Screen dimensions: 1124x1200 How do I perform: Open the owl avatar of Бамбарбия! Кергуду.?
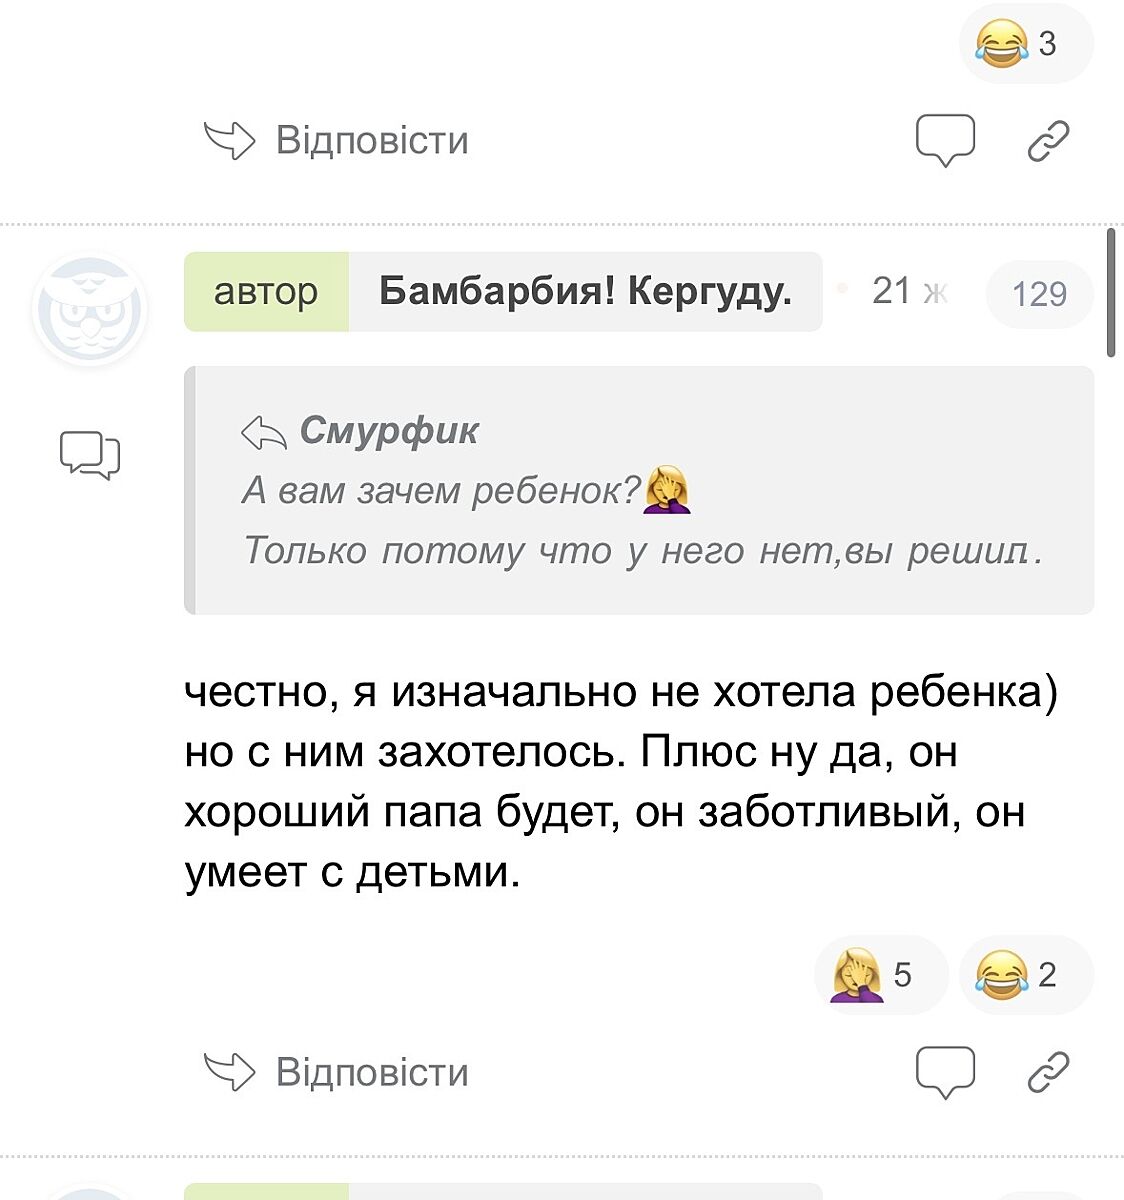click(90, 310)
